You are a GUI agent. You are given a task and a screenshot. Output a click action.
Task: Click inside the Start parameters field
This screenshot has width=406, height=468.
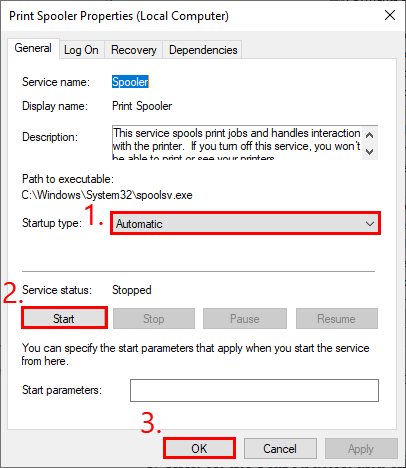(254, 390)
